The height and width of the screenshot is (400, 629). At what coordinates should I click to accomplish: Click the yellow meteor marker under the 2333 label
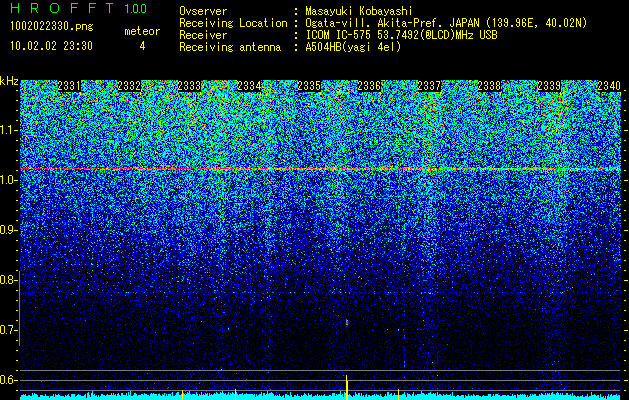(x=183, y=394)
